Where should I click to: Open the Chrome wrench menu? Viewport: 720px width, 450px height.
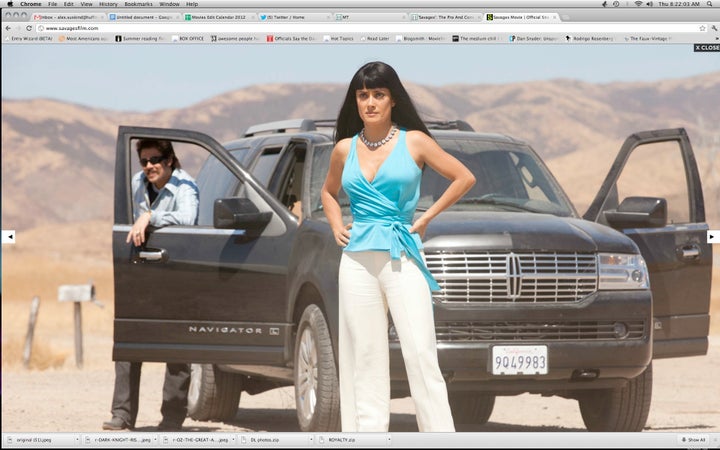[714, 28]
